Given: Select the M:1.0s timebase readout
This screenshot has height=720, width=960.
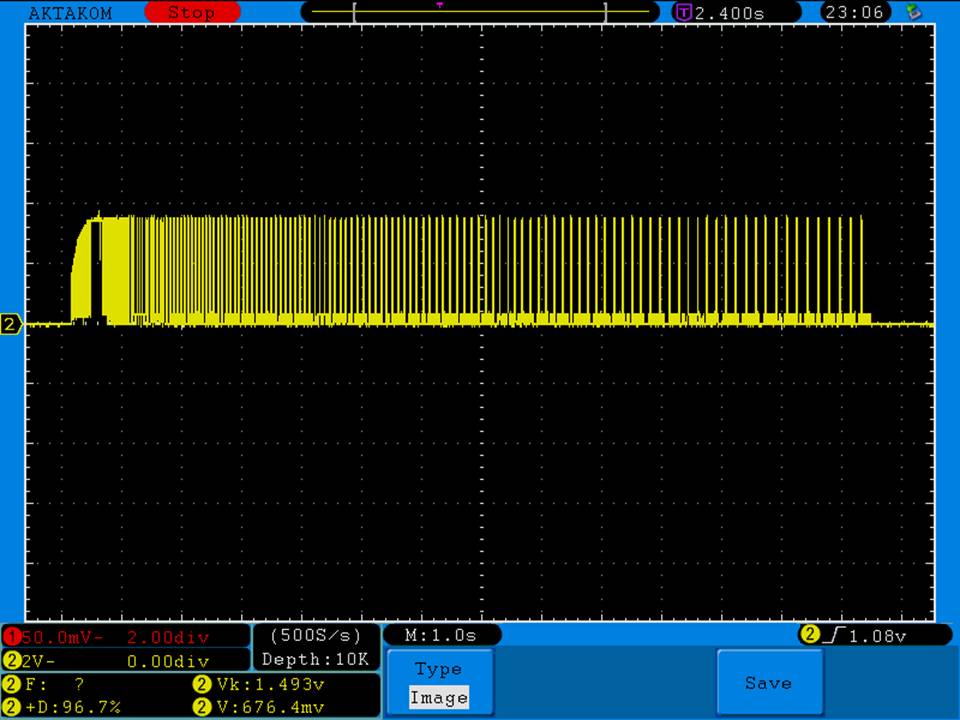Looking at the screenshot, I should click(441, 636).
